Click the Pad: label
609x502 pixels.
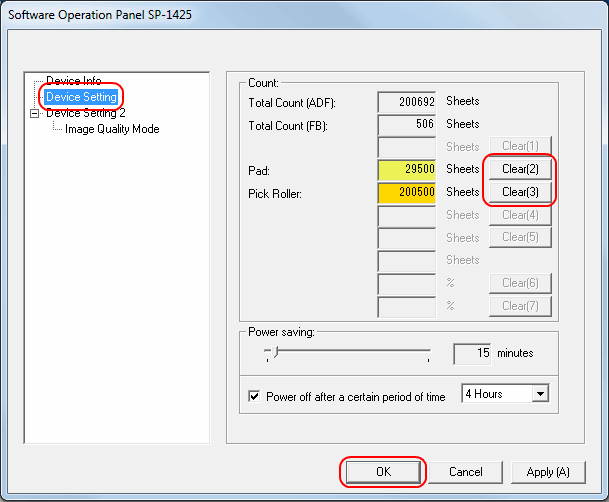tap(259, 170)
